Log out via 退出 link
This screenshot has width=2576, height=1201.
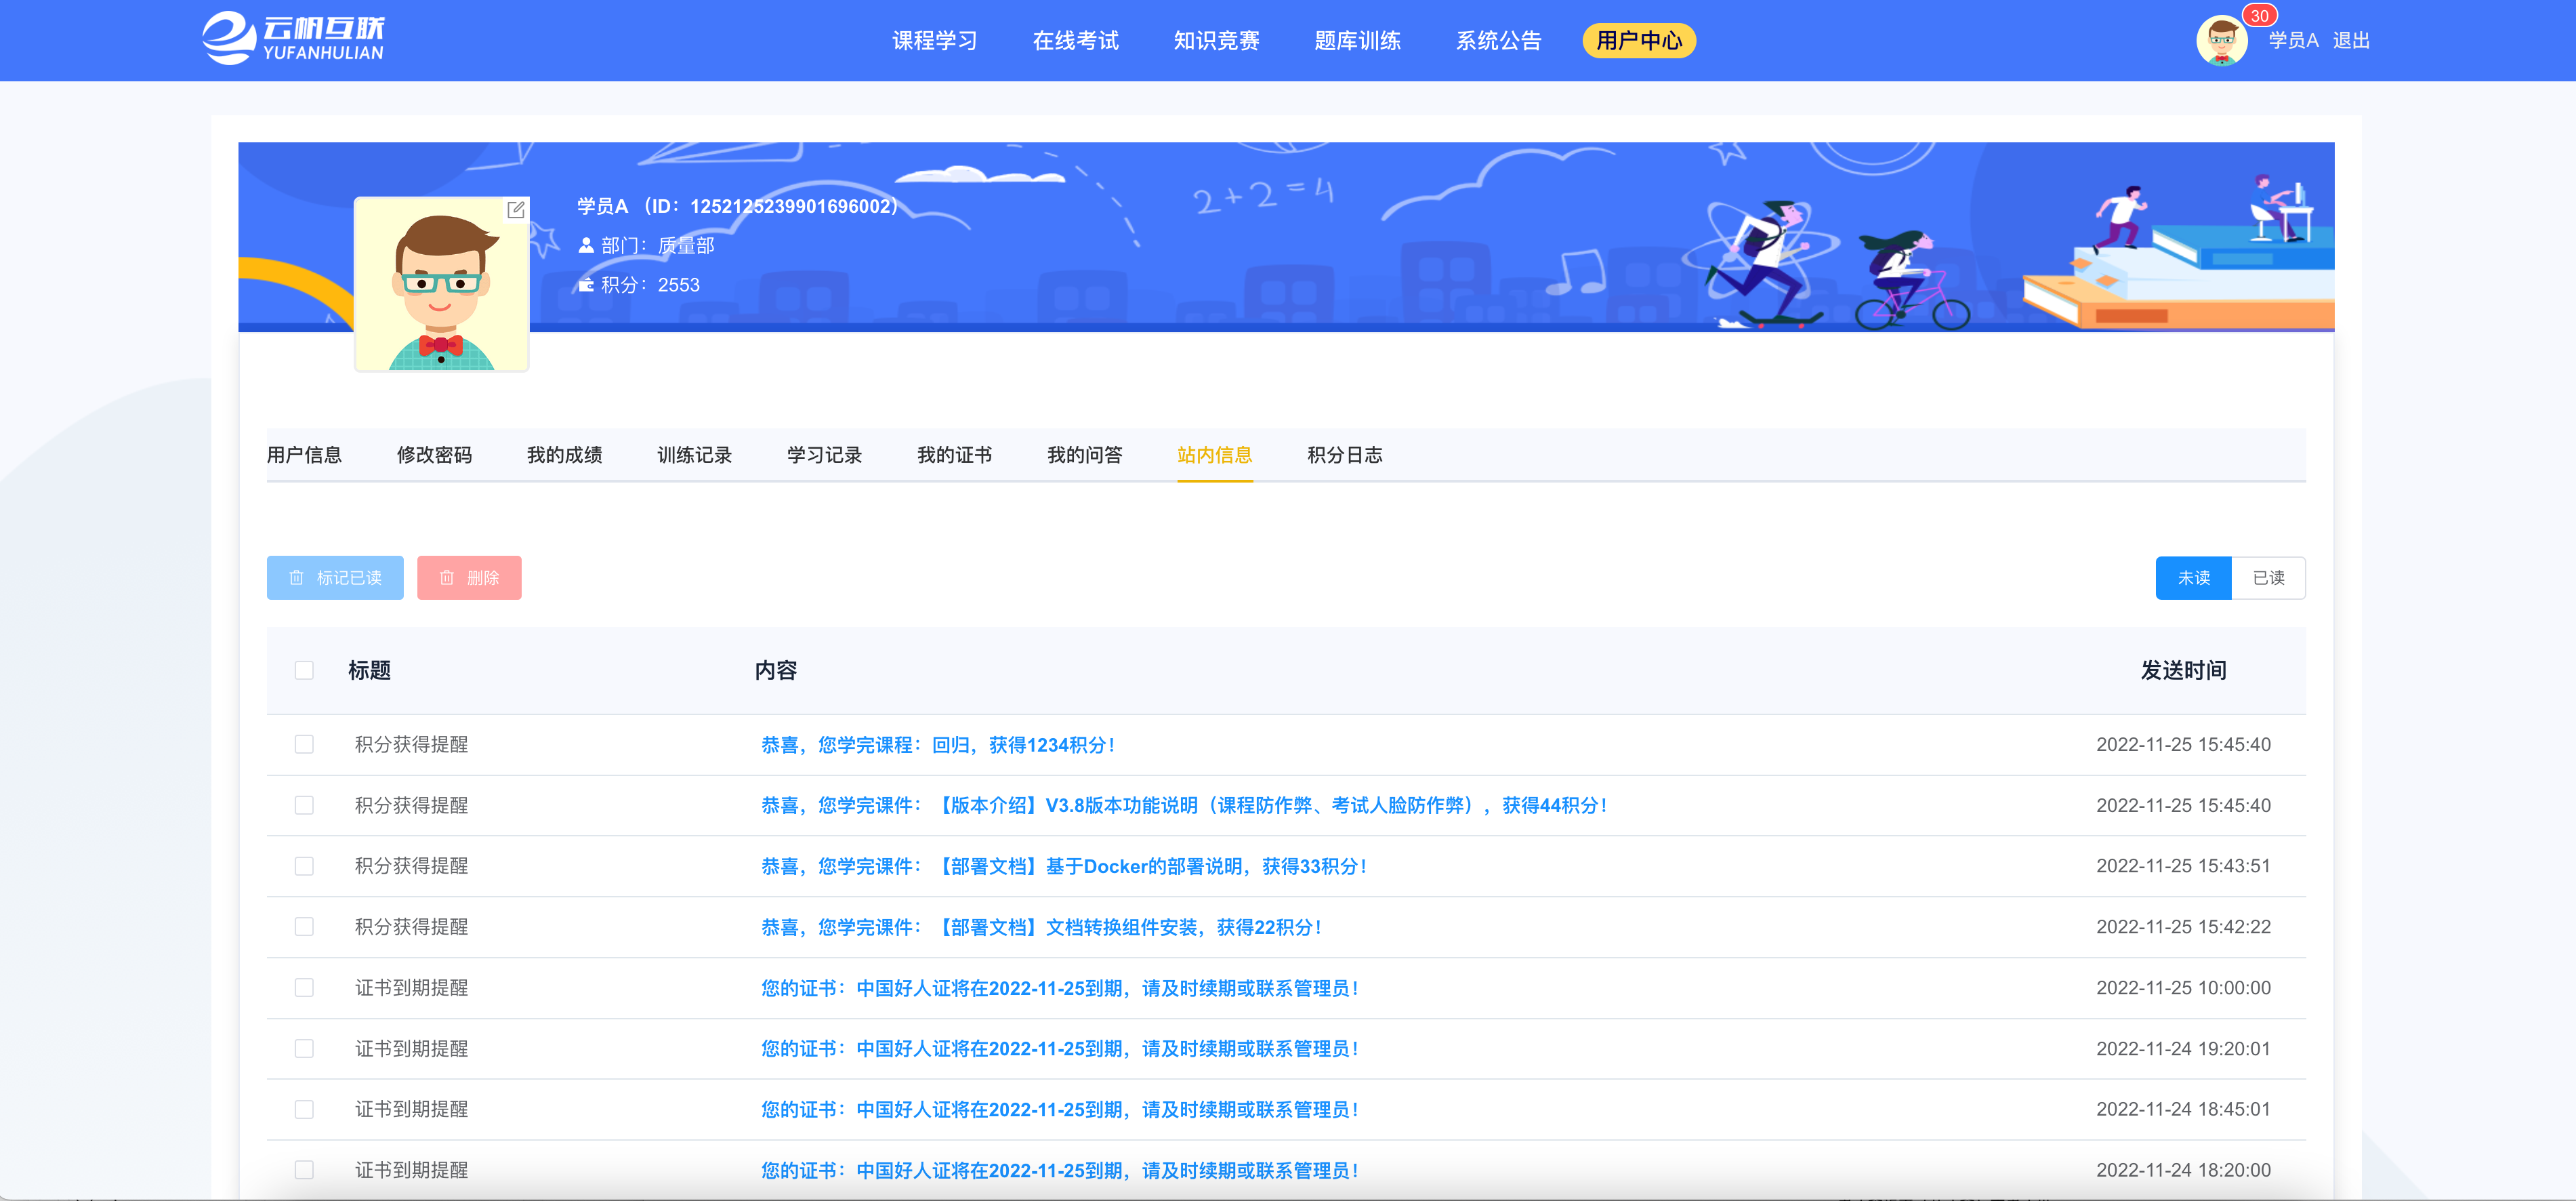tap(2351, 41)
